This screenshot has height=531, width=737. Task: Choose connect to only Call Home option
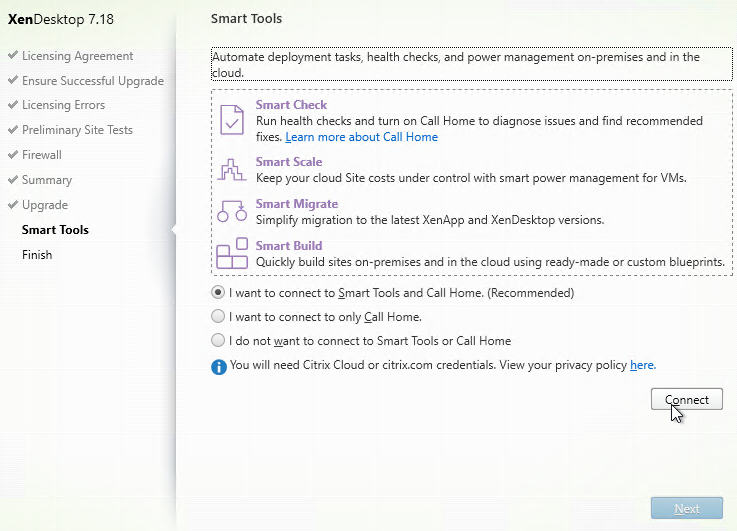point(218,316)
